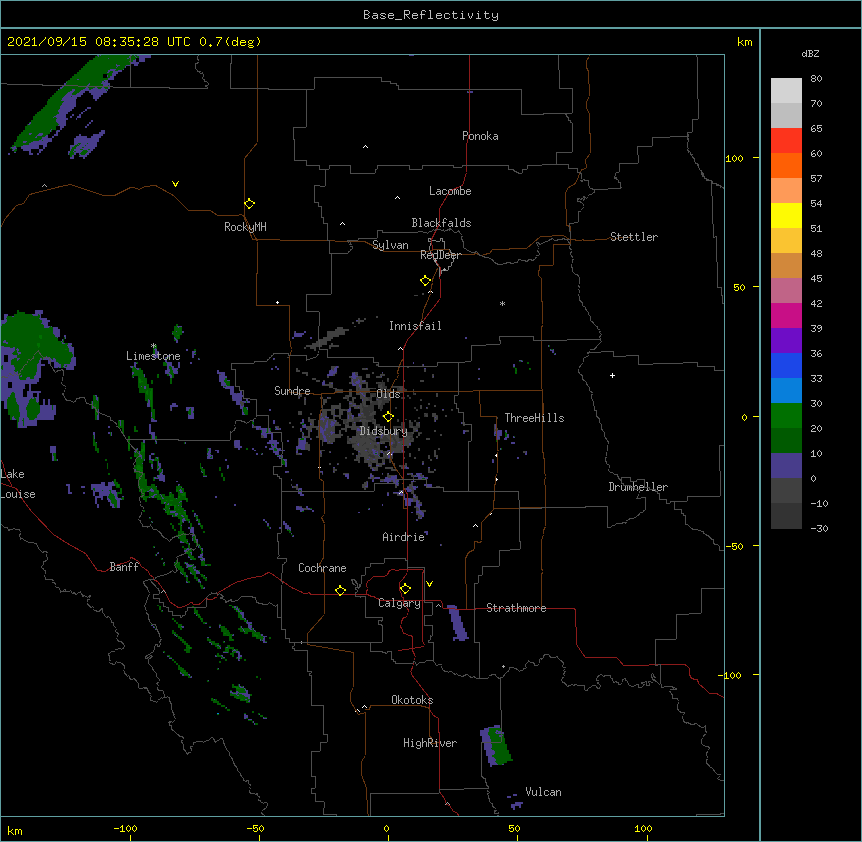Click the HighRiver label
The image size is (862, 842).
tap(430, 743)
